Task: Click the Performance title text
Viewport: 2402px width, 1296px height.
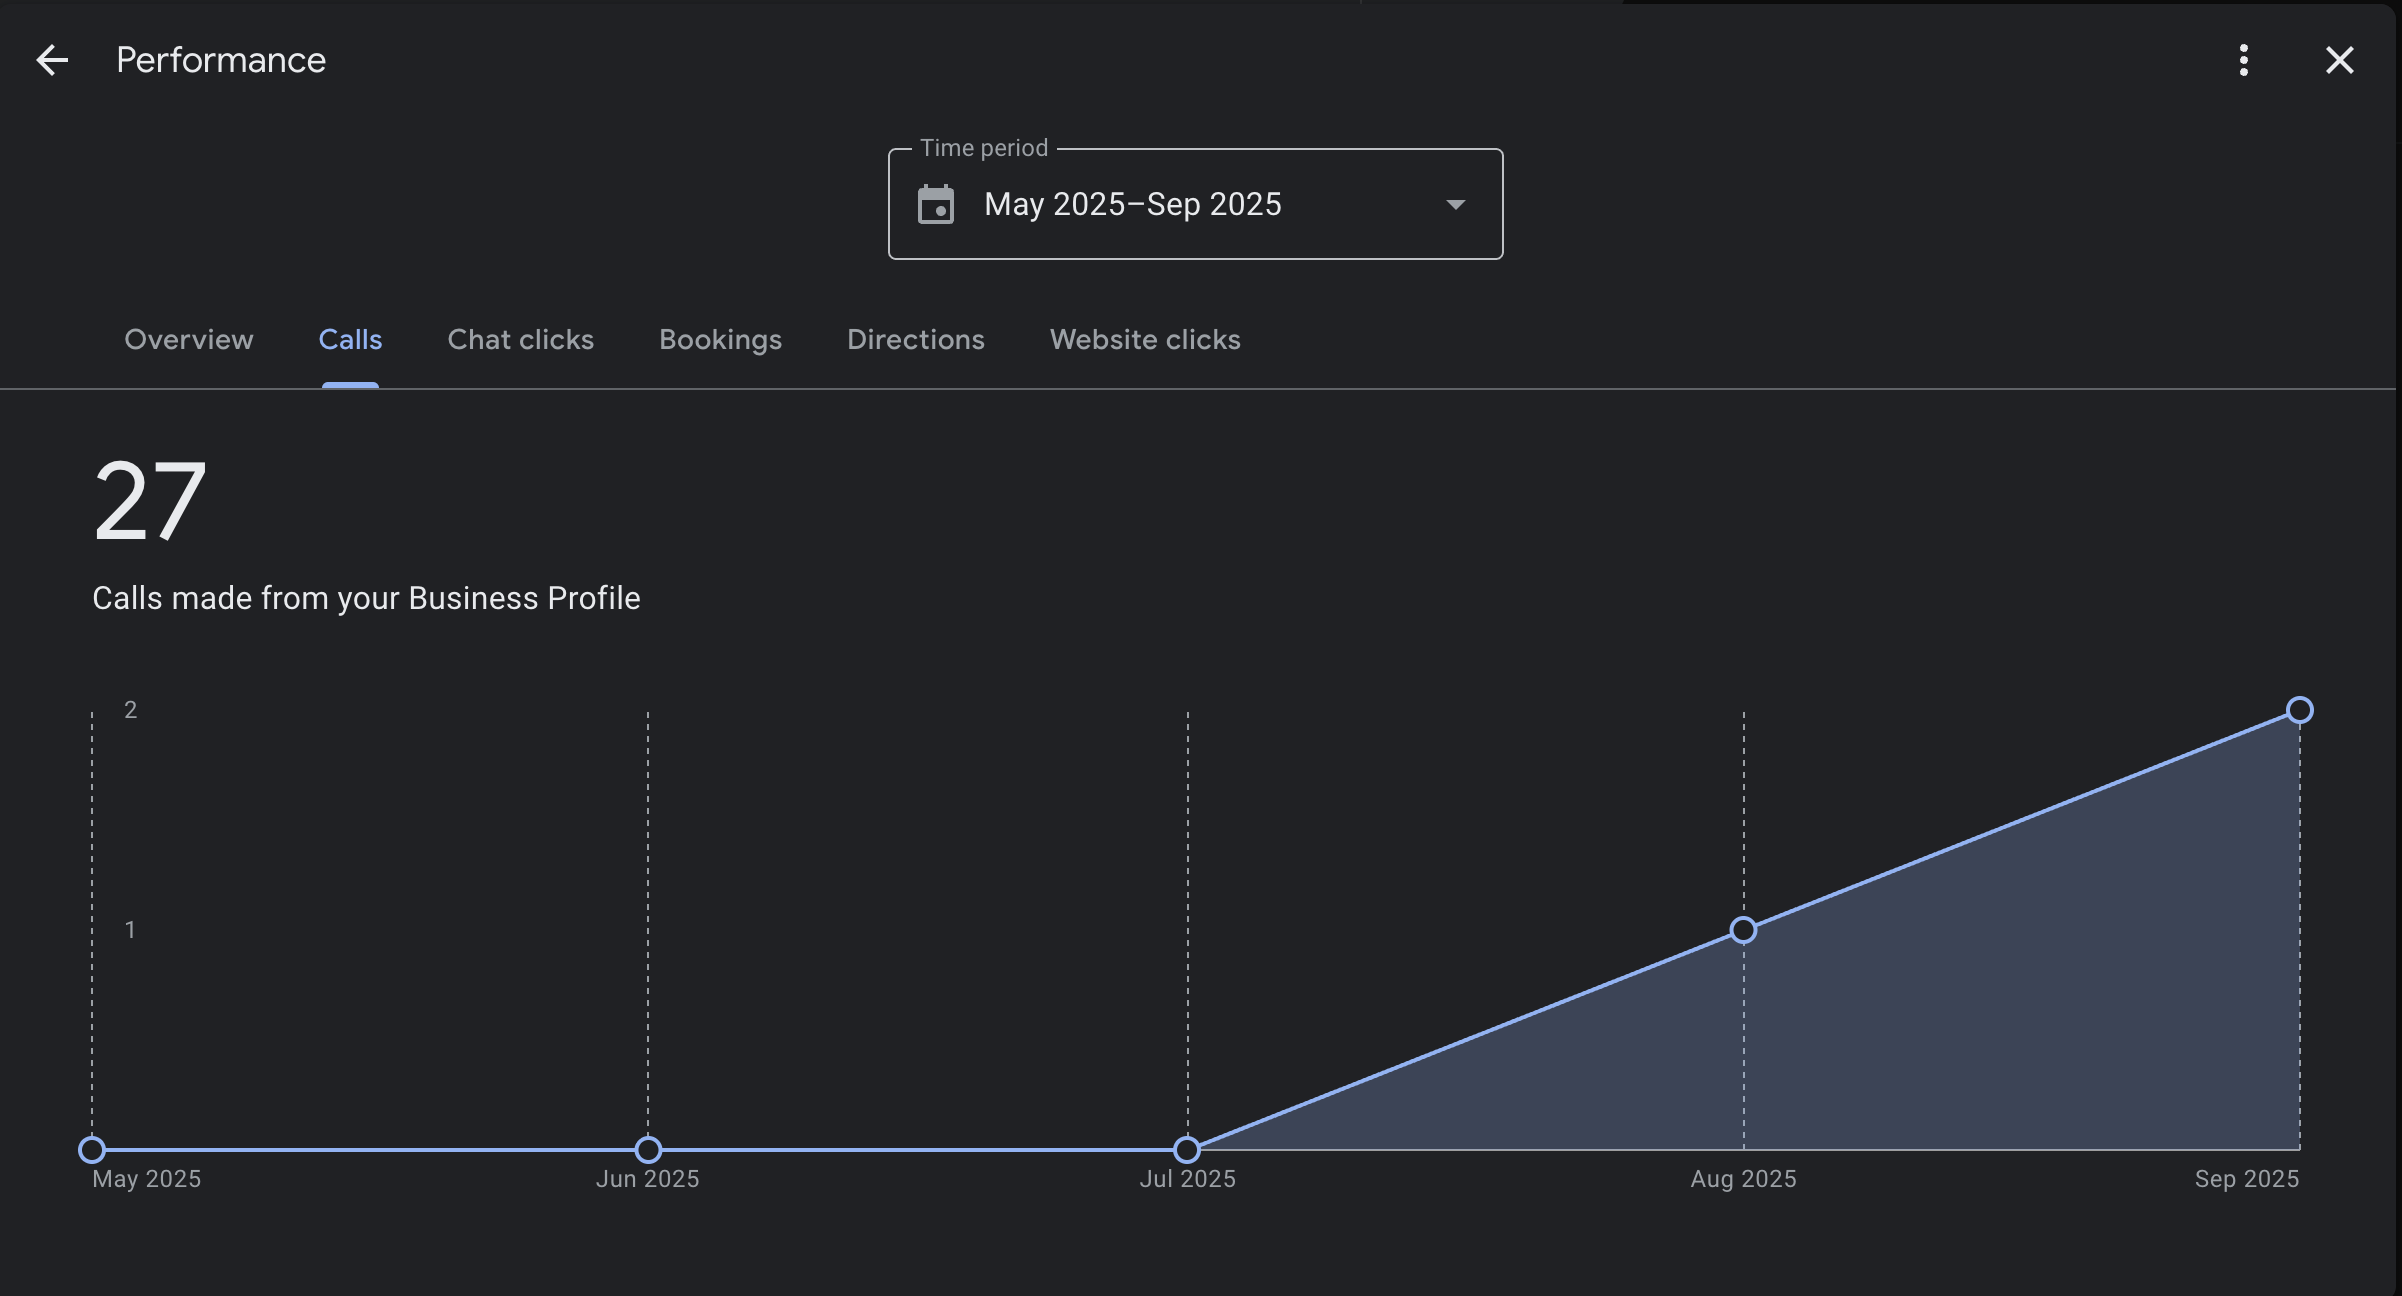Action: tap(221, 60)
